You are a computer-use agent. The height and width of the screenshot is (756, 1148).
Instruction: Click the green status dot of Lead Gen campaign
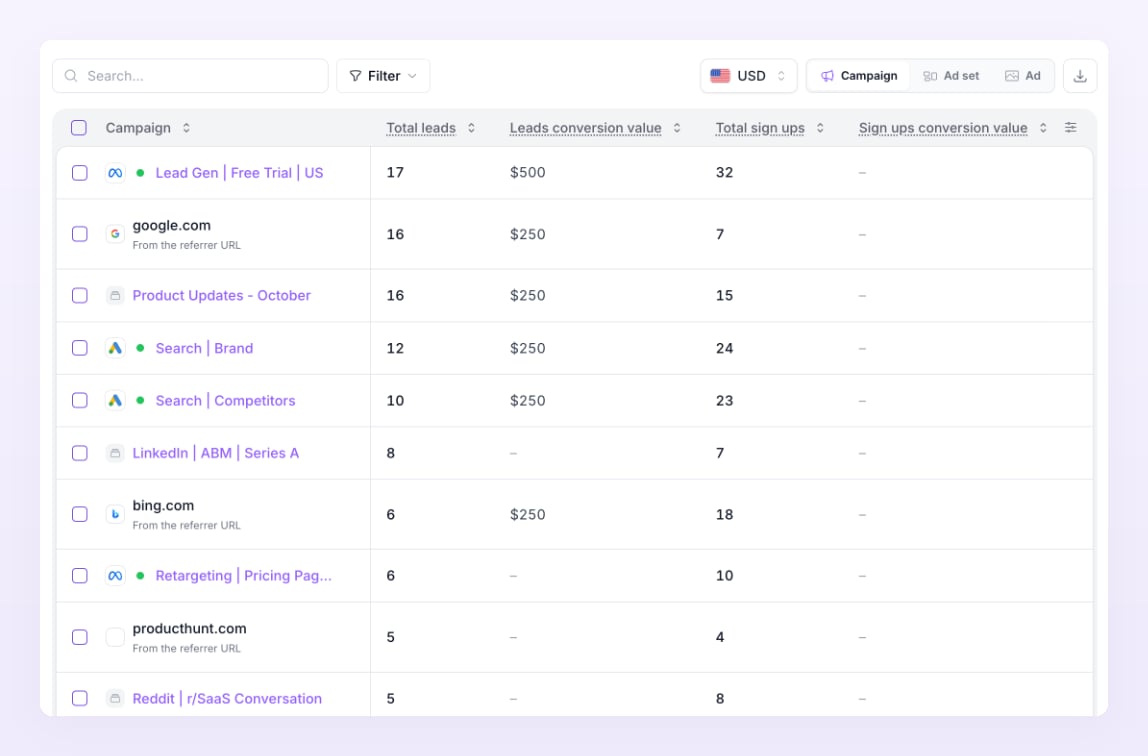pyautogui.click(x=141, y=173)
